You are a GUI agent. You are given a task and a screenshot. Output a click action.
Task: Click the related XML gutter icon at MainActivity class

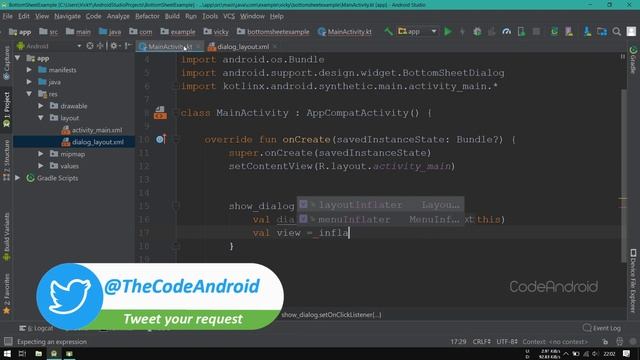tap(160, 113)
